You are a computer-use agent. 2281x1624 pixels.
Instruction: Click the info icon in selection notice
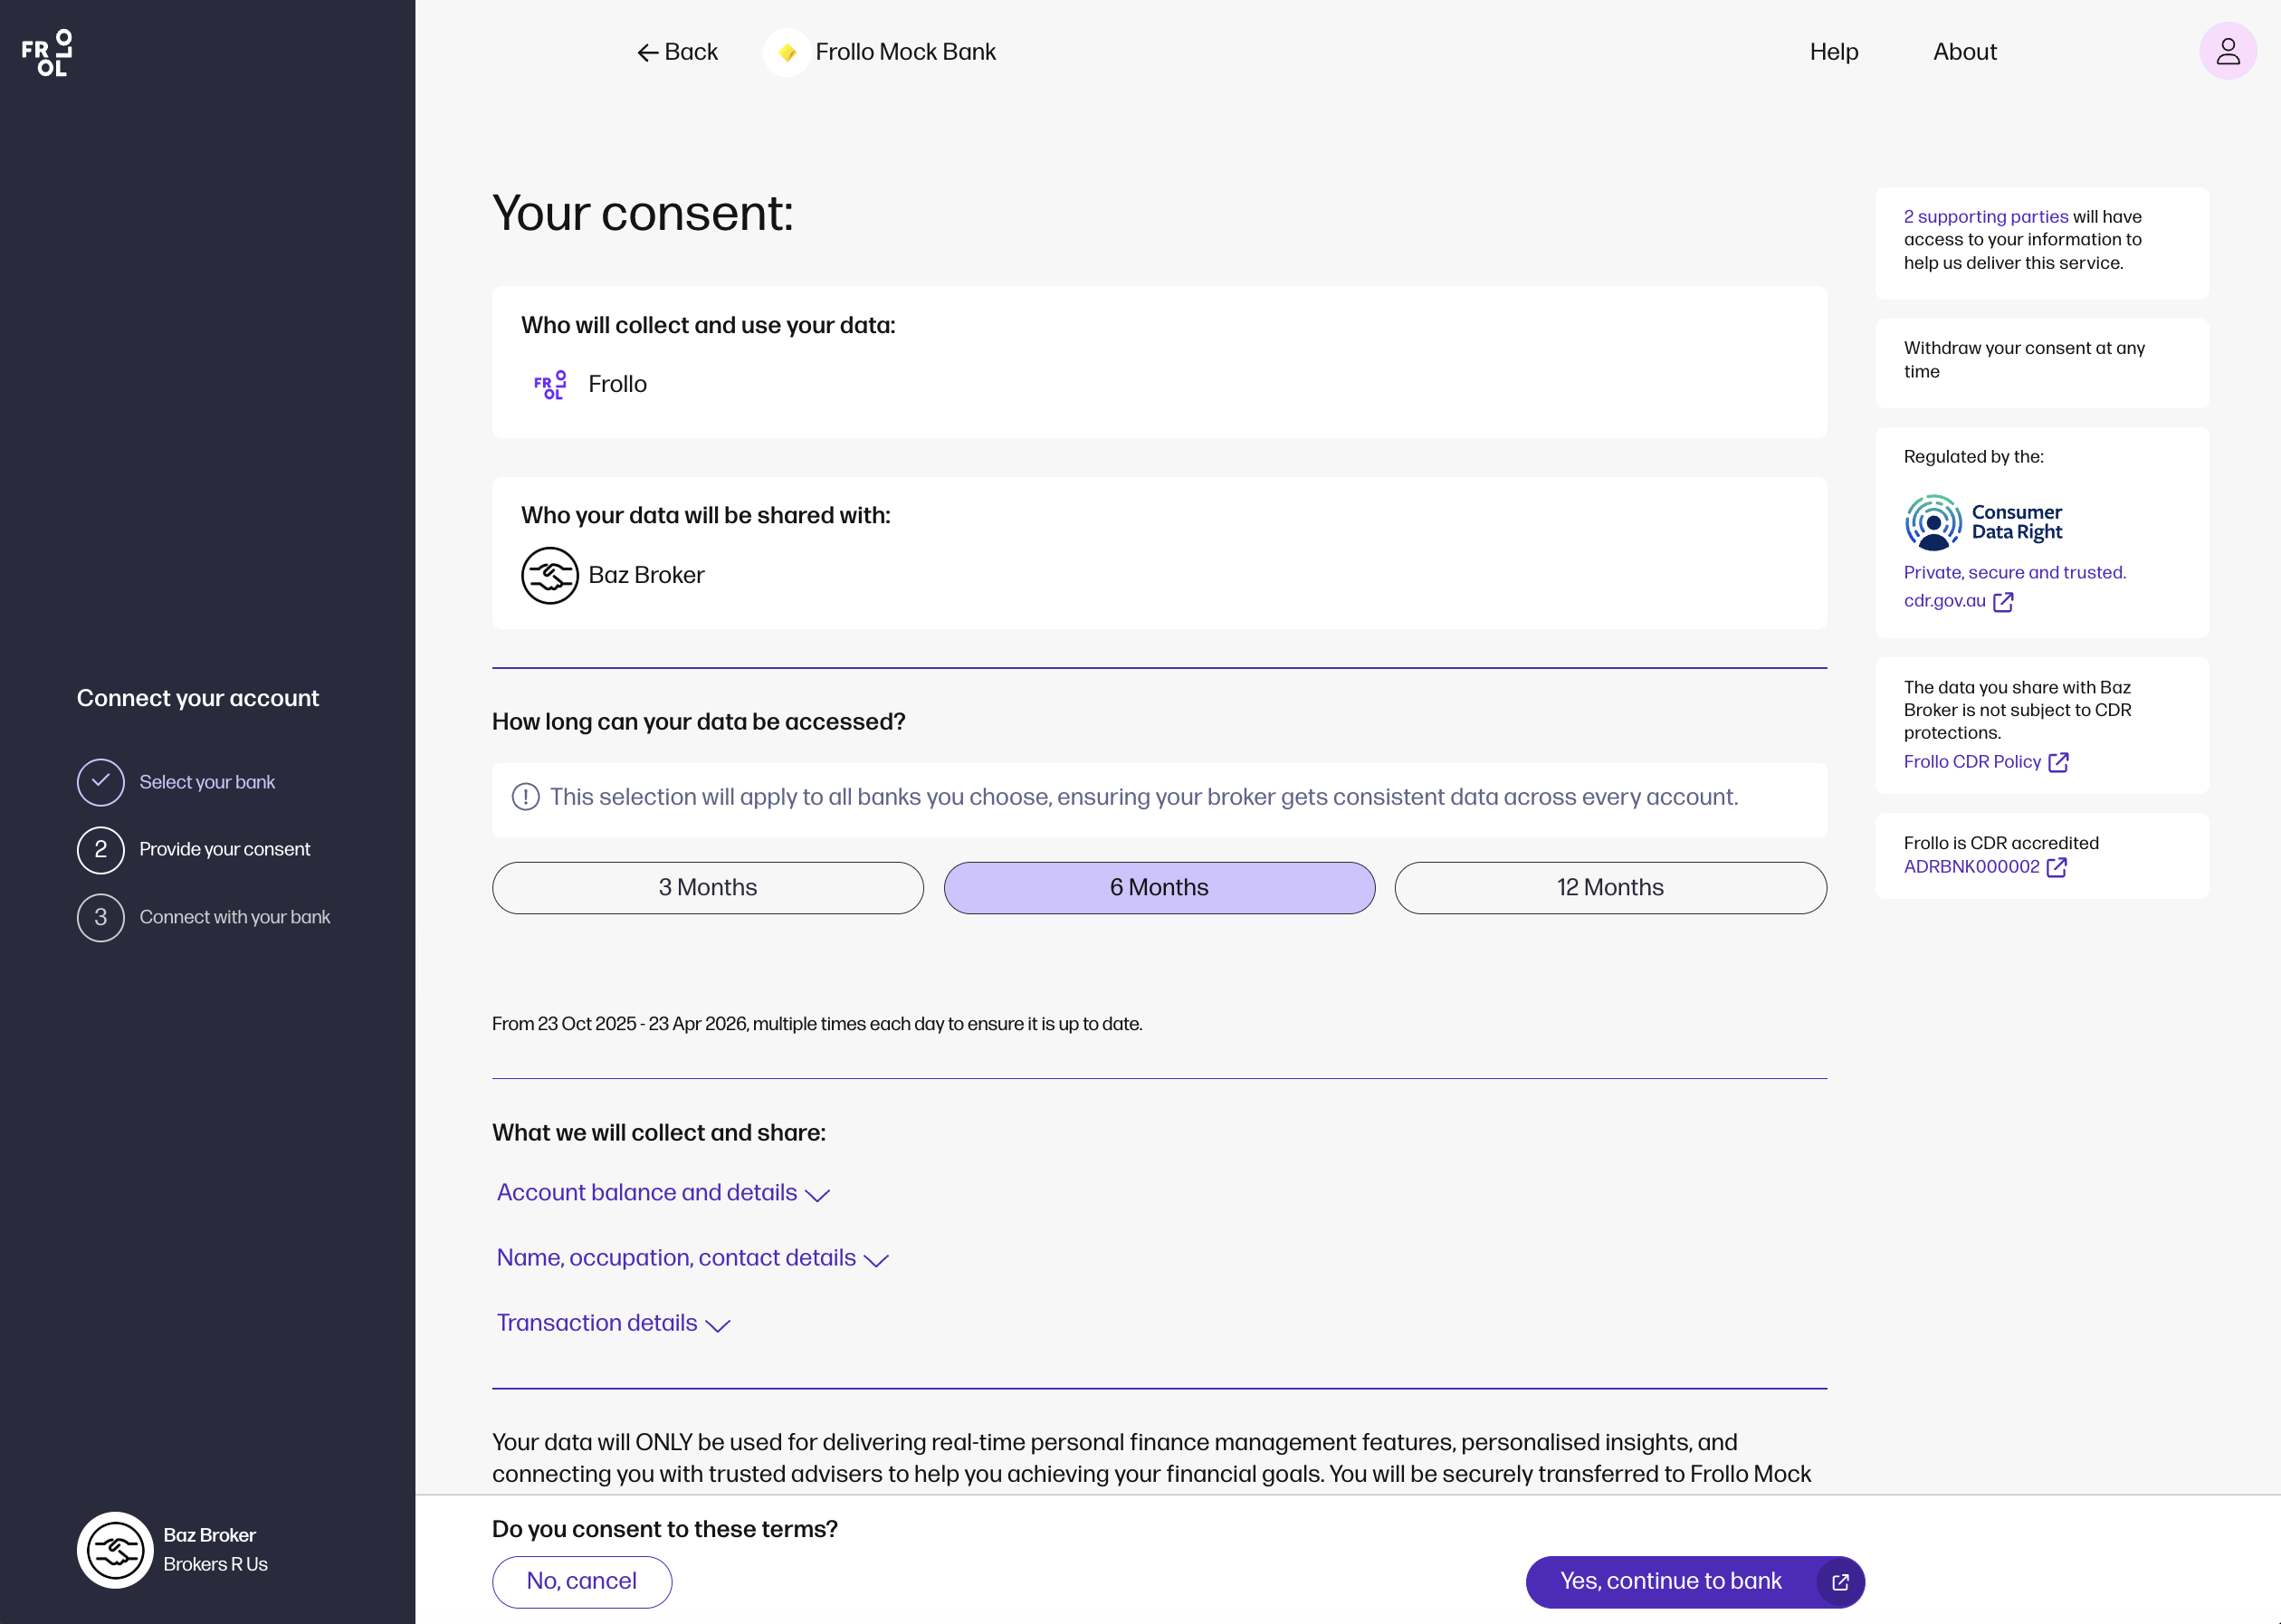point(525,798)
